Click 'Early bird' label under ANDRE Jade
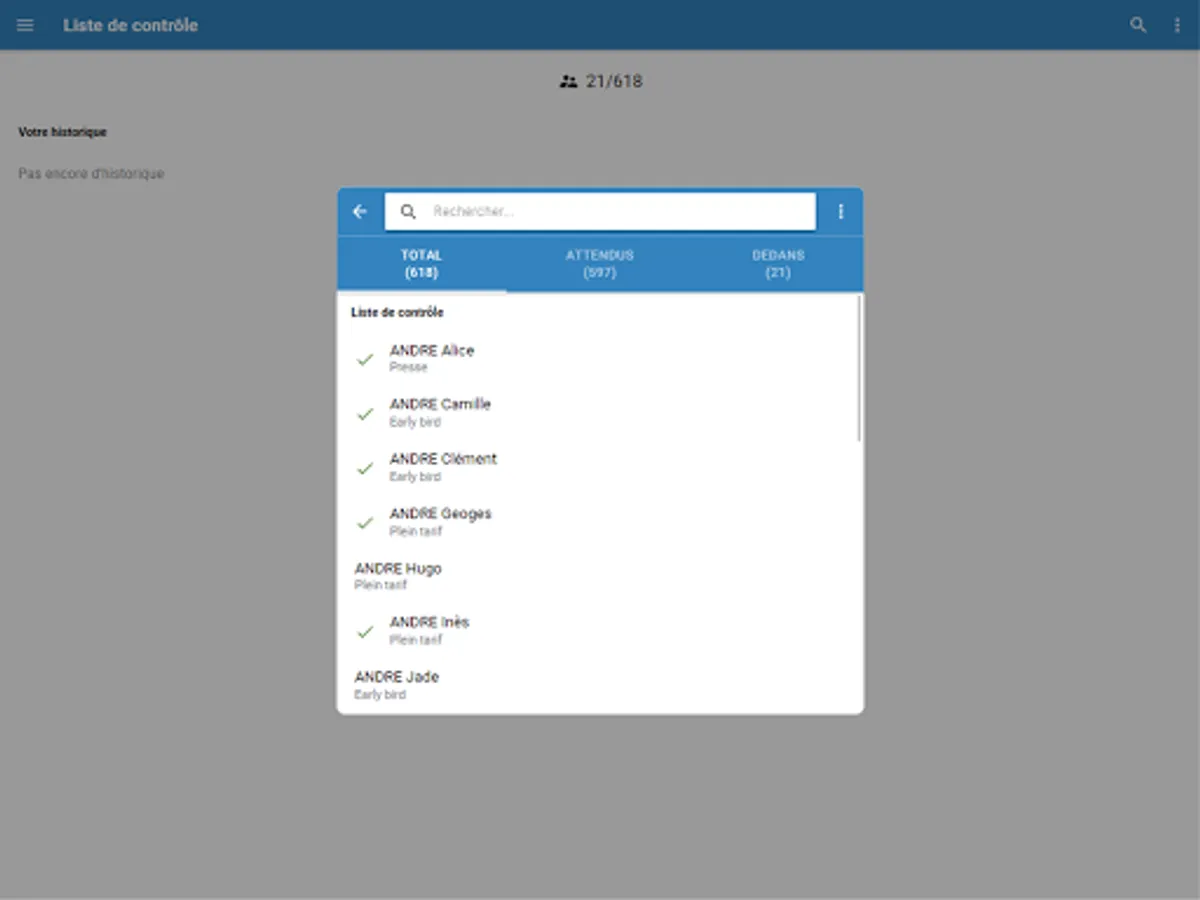This screenshot has width=1200, height=900. point(380,695)
